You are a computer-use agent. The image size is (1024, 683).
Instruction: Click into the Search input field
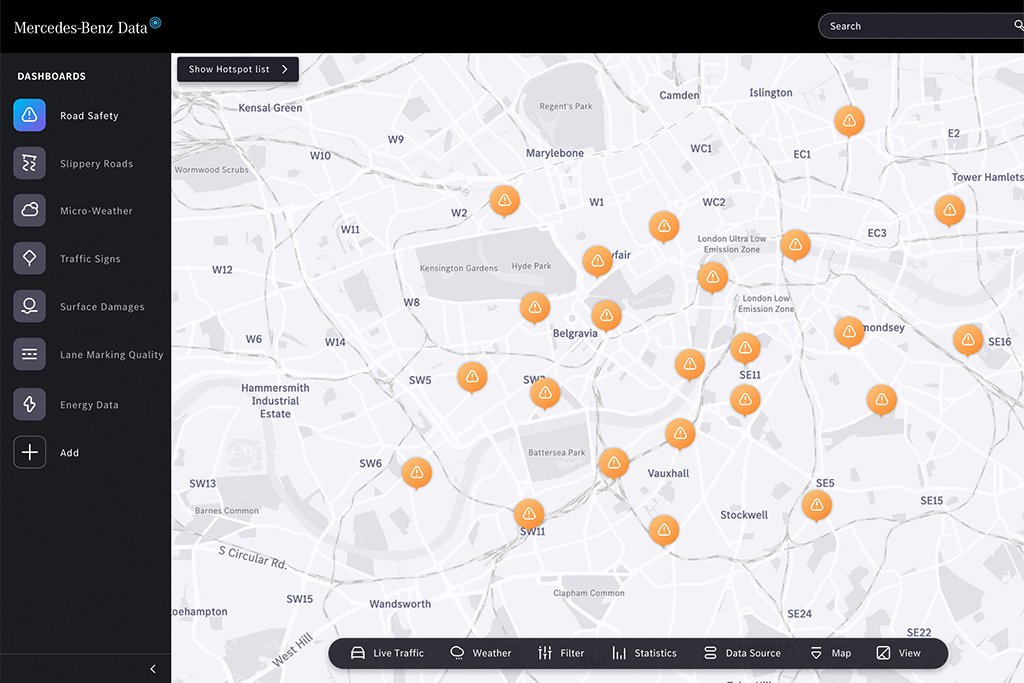[914, 26]
